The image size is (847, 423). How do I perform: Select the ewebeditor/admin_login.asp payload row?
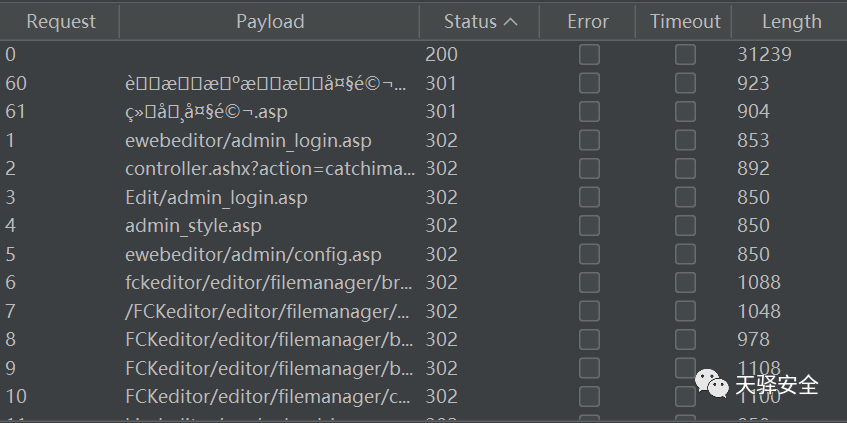(x=248, y=141)
